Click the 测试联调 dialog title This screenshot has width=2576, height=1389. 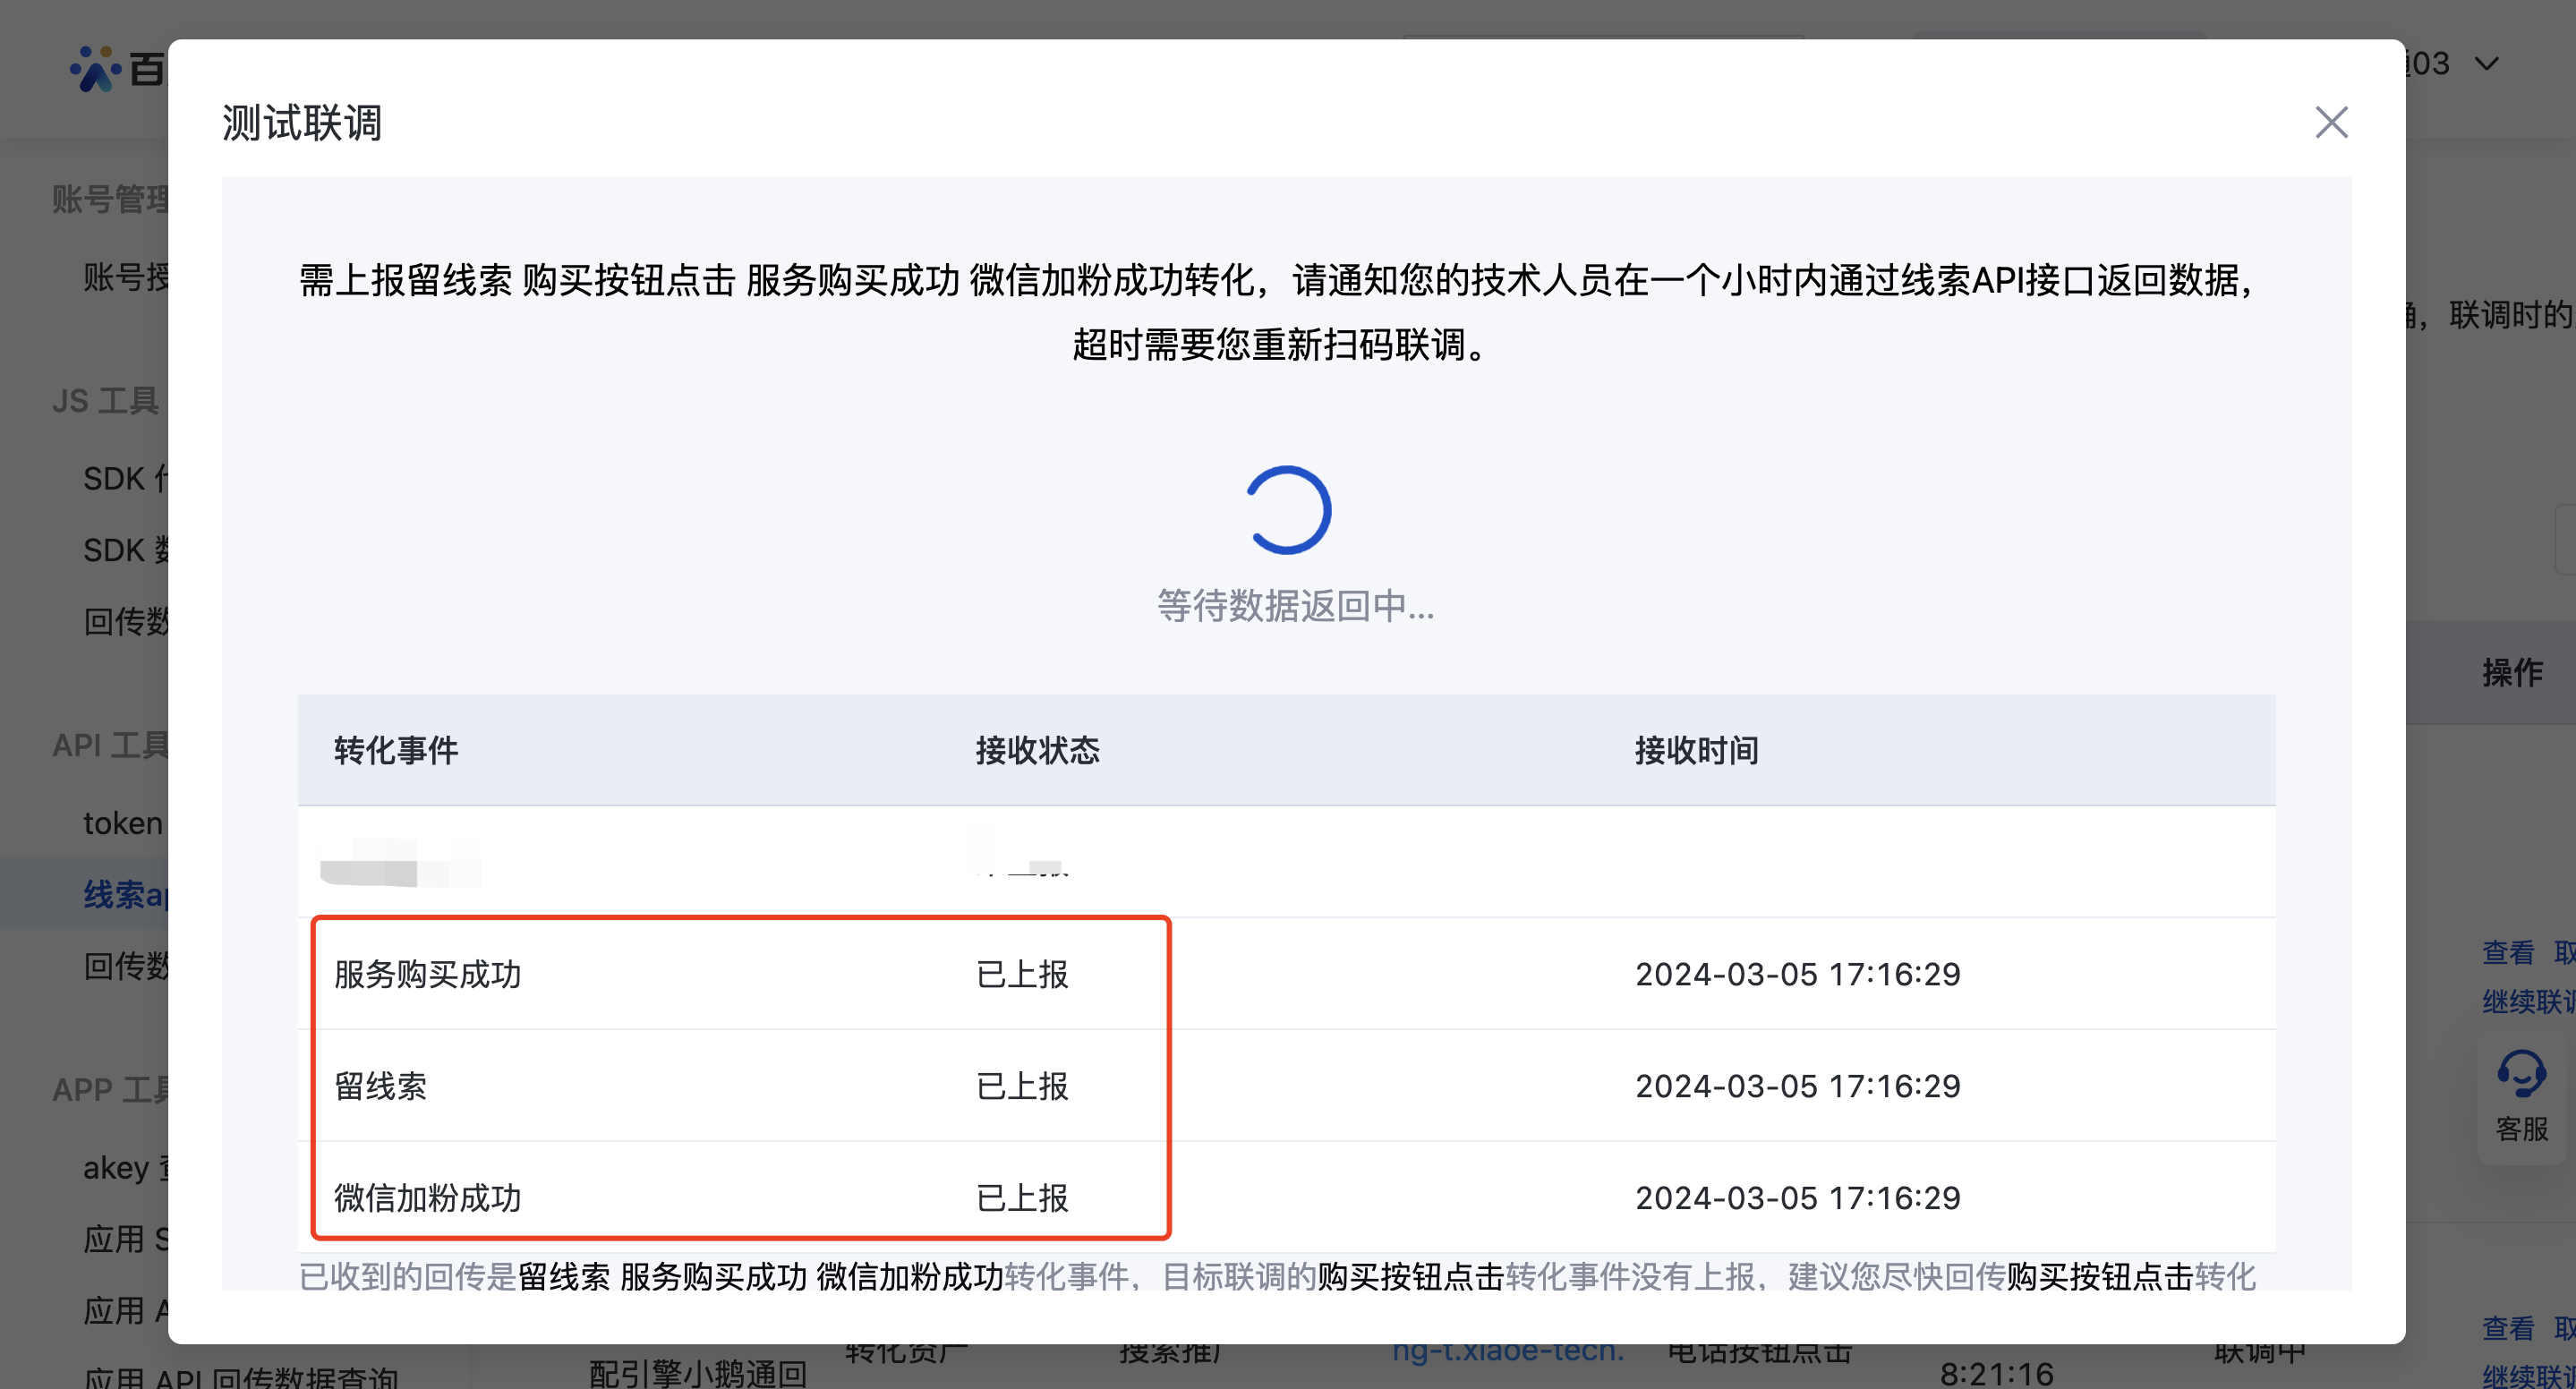pos(302,123)
